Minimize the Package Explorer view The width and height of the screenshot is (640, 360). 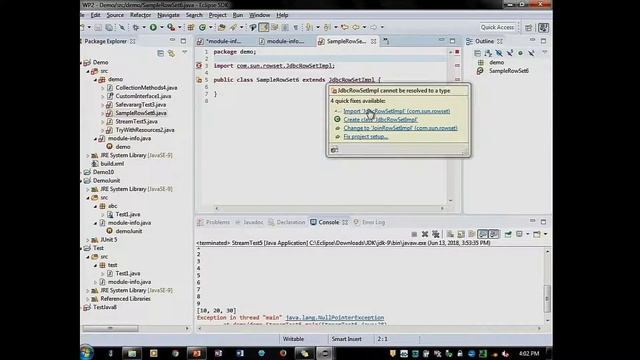[x=172, y=40]
